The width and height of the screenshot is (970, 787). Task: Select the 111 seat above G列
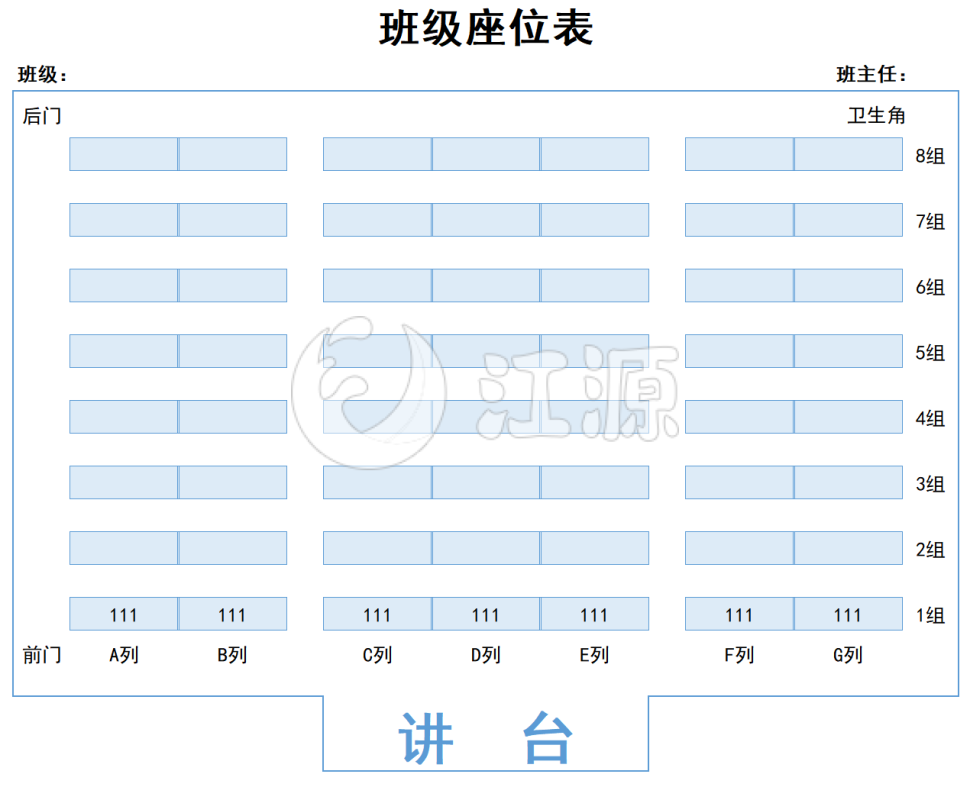pos(848,614)
